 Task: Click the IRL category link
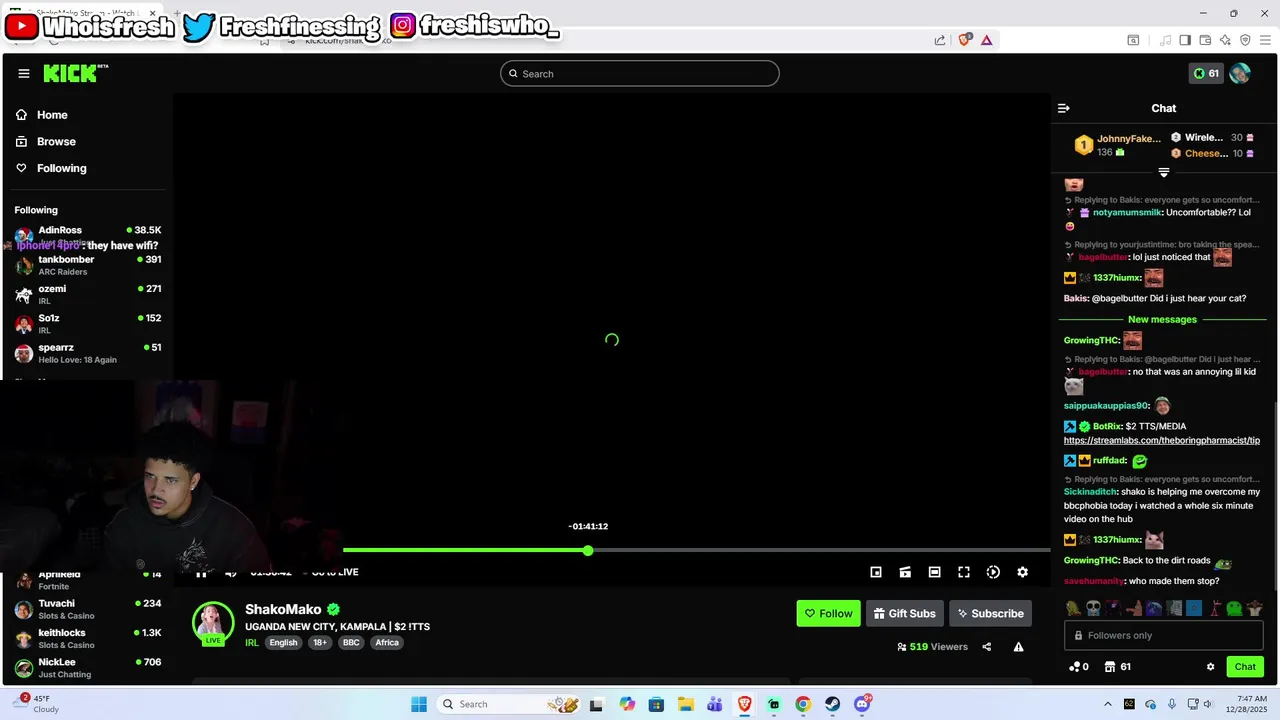coord(252,643)
